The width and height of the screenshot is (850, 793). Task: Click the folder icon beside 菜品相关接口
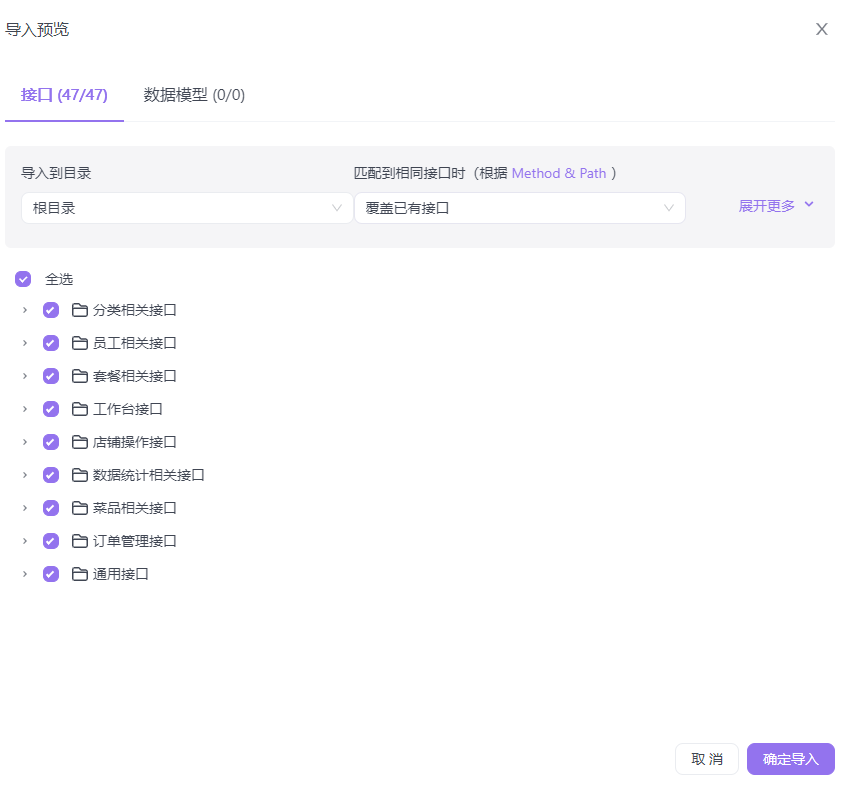(80, 508)
